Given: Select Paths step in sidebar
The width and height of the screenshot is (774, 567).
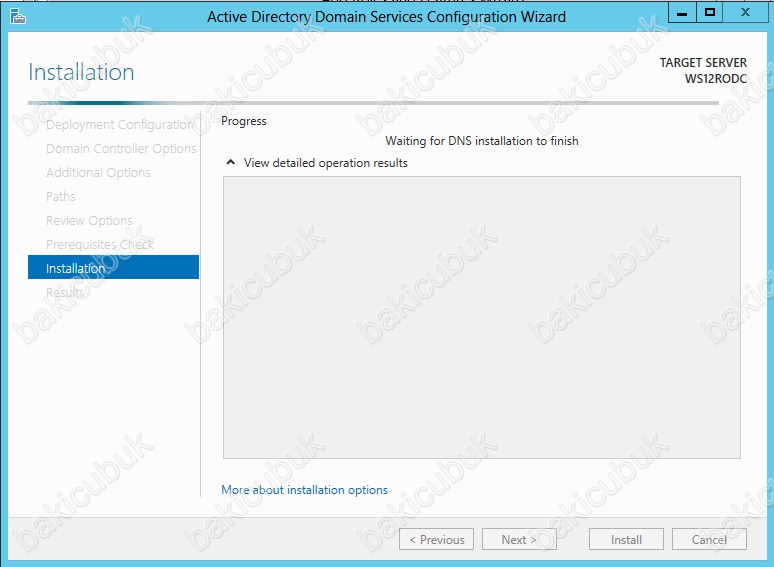Looking at the screenshot, I should click(61, 196).
